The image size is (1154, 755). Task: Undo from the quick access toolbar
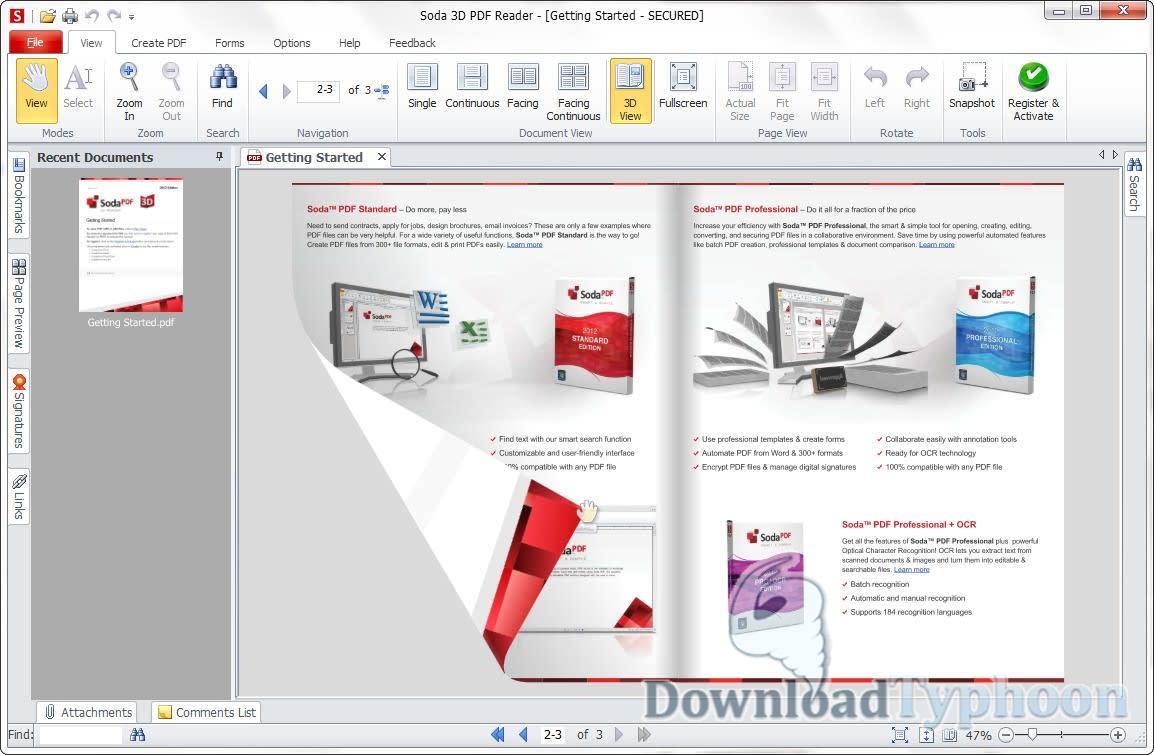tap(92, 15)
